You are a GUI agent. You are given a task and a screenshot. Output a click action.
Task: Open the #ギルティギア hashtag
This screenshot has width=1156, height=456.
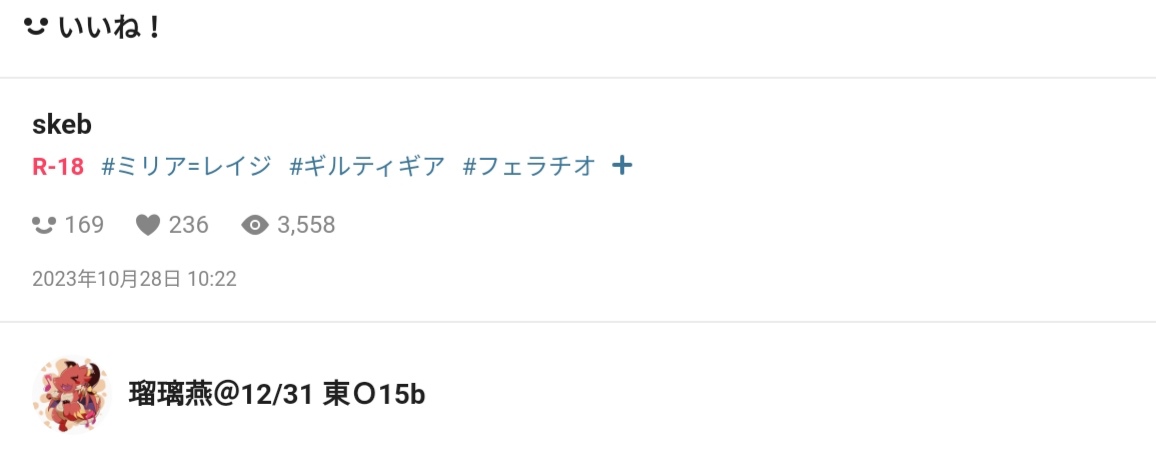(367, 166)
